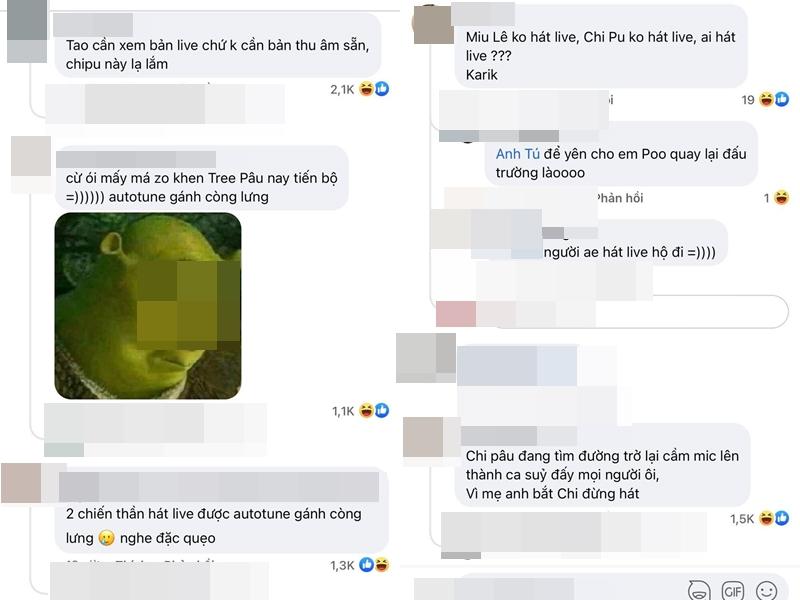View reactions on the 2,1K comment
Image resolution: width=800 pixels, height=600 pixels.
360,89
